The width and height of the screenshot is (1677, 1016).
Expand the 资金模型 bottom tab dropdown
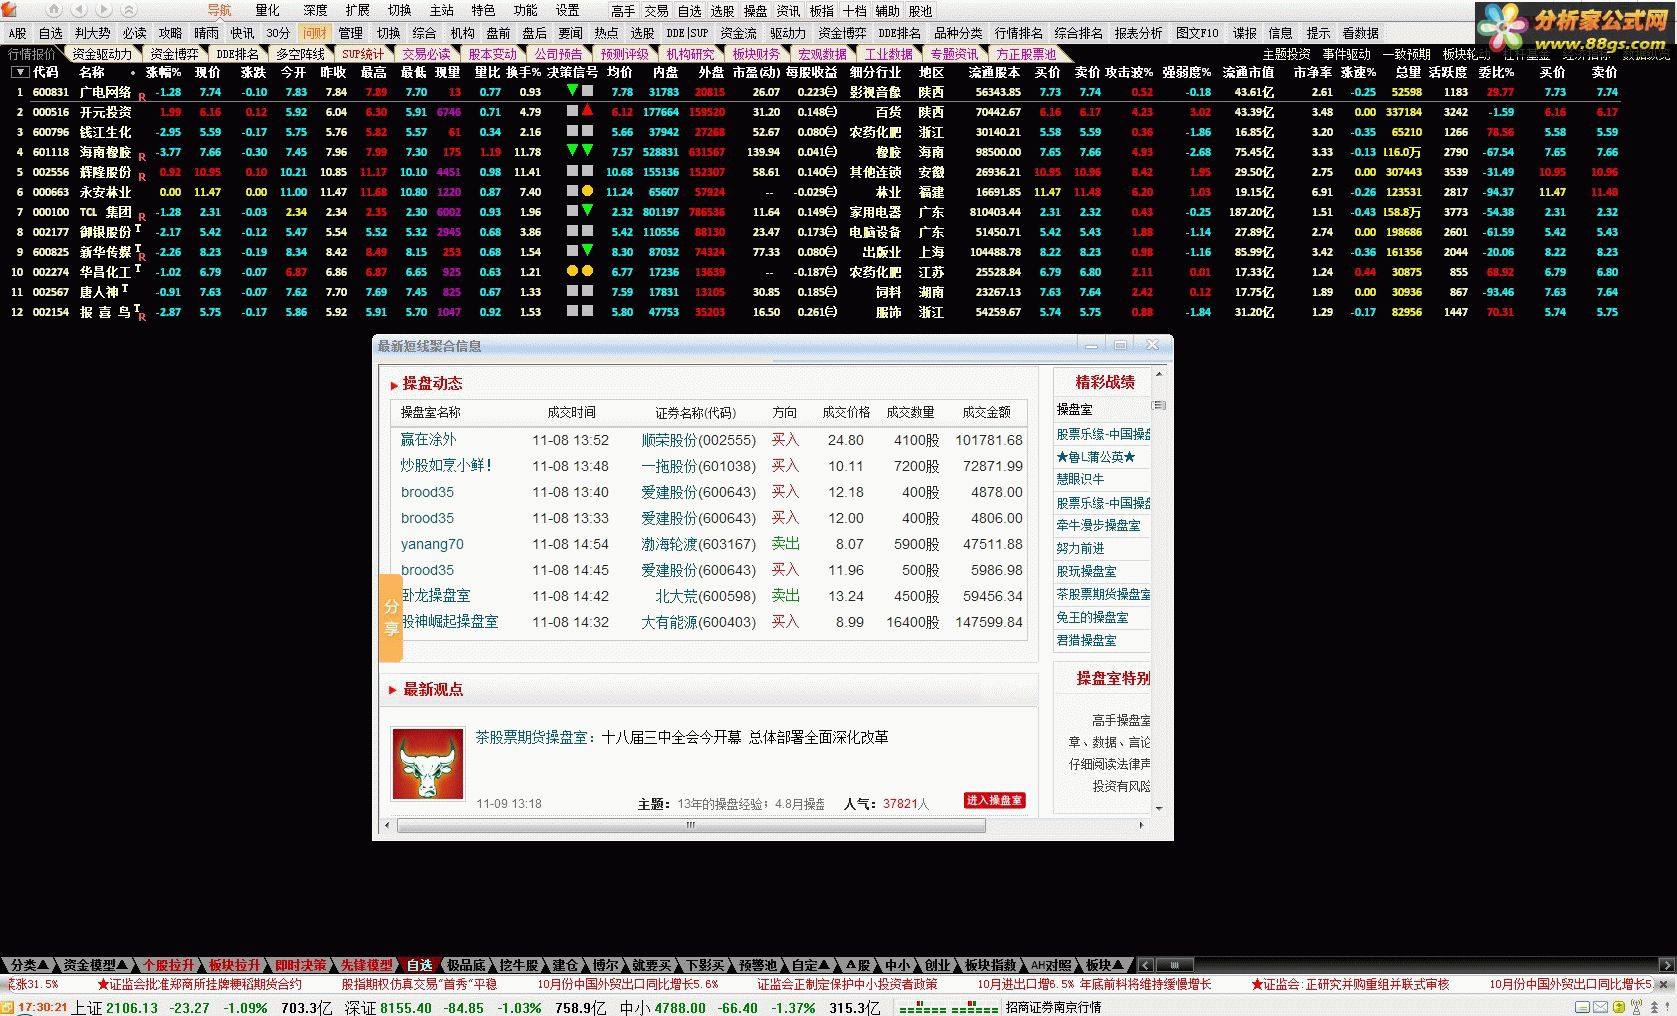(95, 965)
